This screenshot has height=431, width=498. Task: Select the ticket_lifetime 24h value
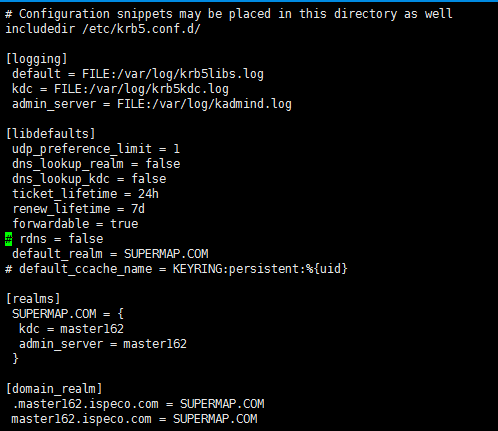coord(148,194)
